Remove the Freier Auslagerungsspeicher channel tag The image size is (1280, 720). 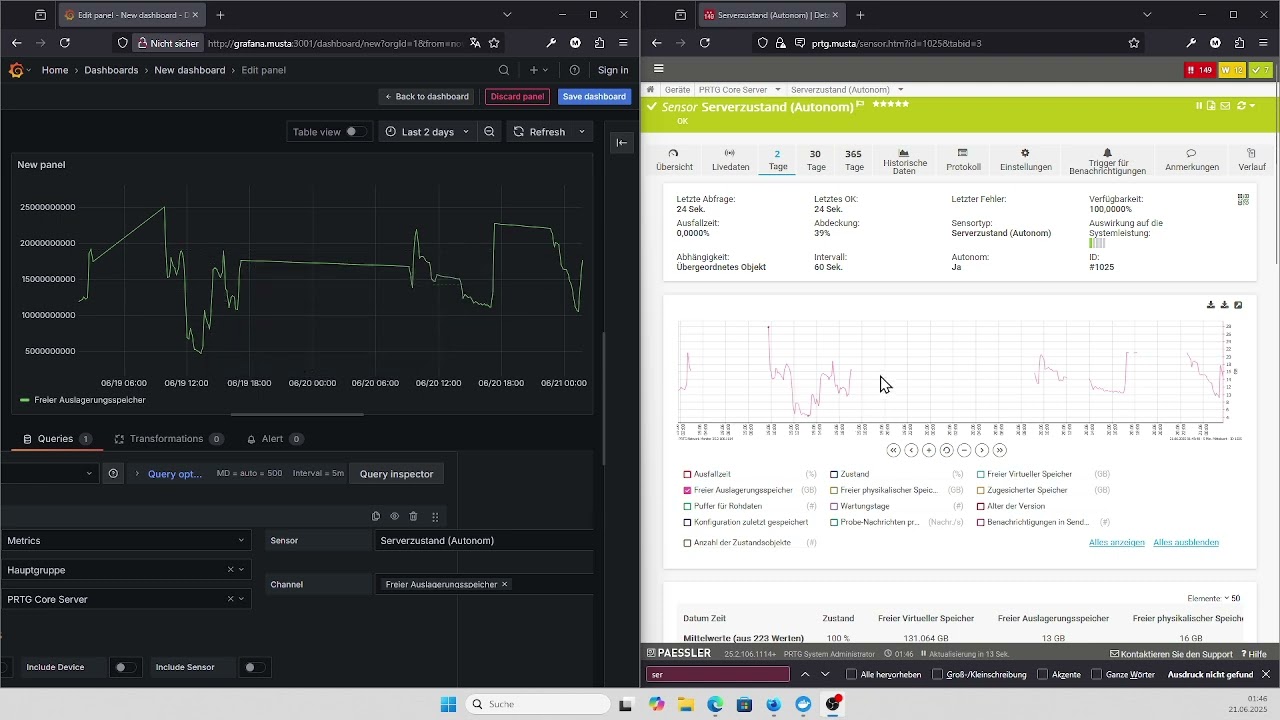coord(504,584)
